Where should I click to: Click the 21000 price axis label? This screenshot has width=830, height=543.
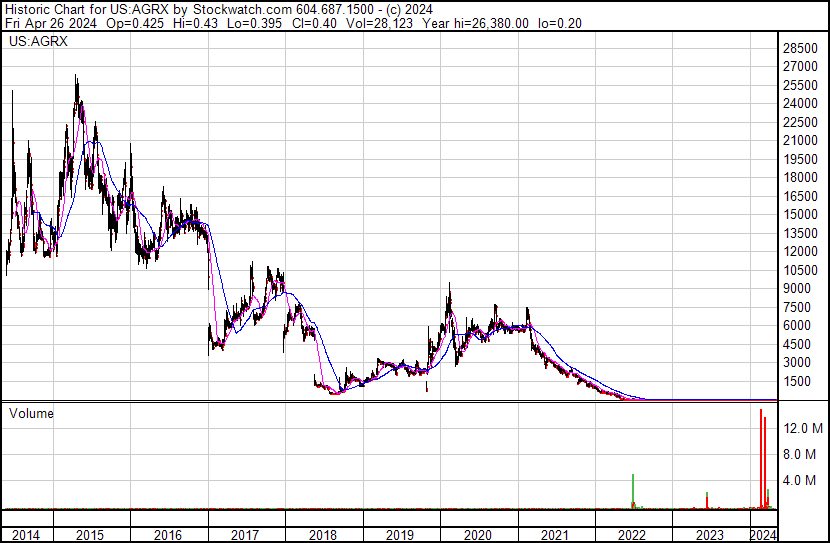(x=800, y=141)
